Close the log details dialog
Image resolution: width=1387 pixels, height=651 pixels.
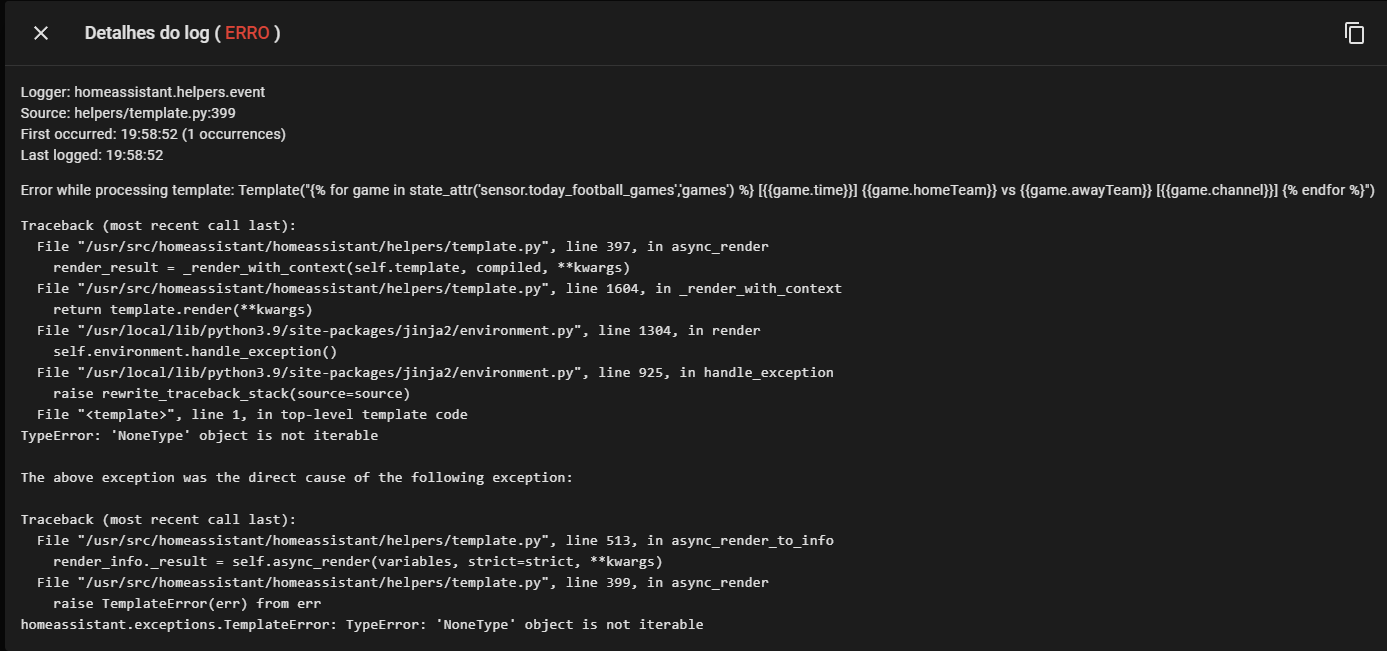[x=41, y=33]
